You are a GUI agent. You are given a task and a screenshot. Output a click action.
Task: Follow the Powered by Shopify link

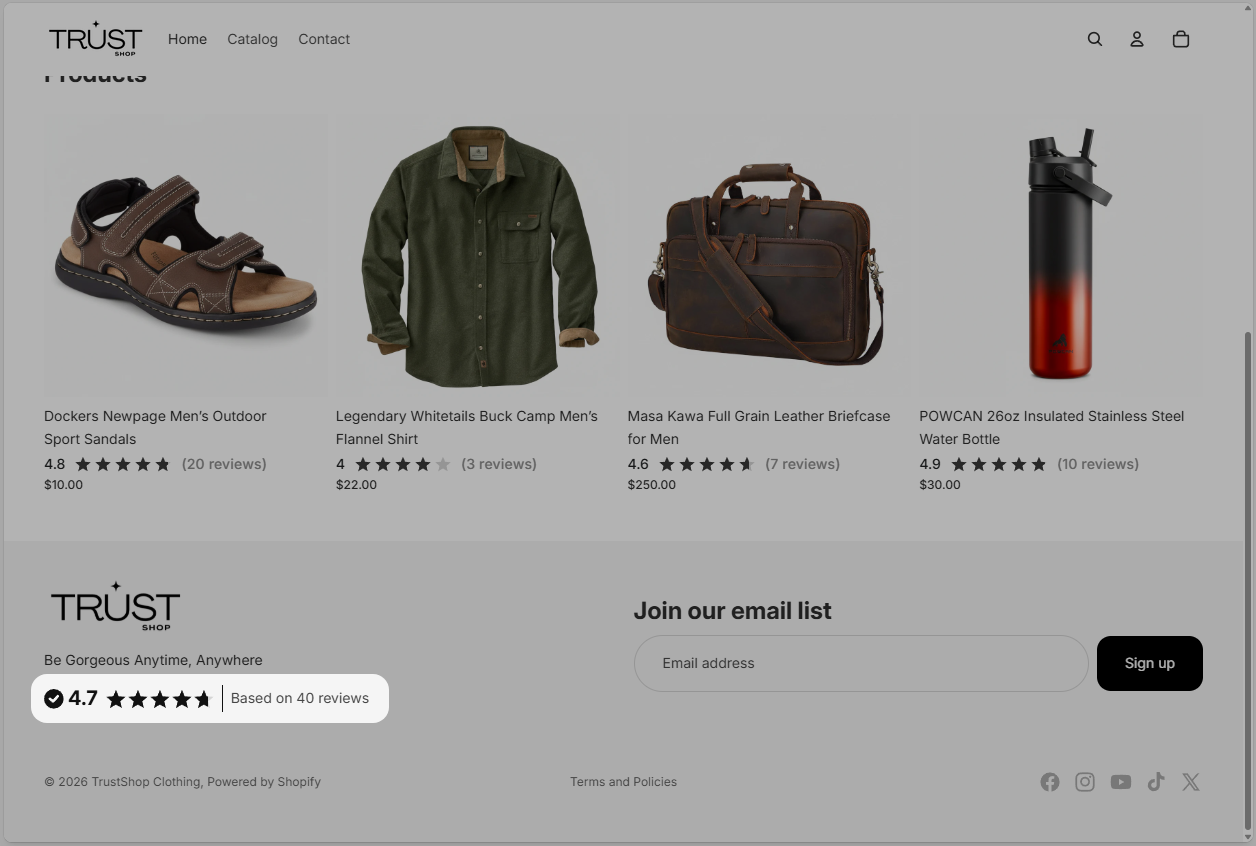coord(264,782)
